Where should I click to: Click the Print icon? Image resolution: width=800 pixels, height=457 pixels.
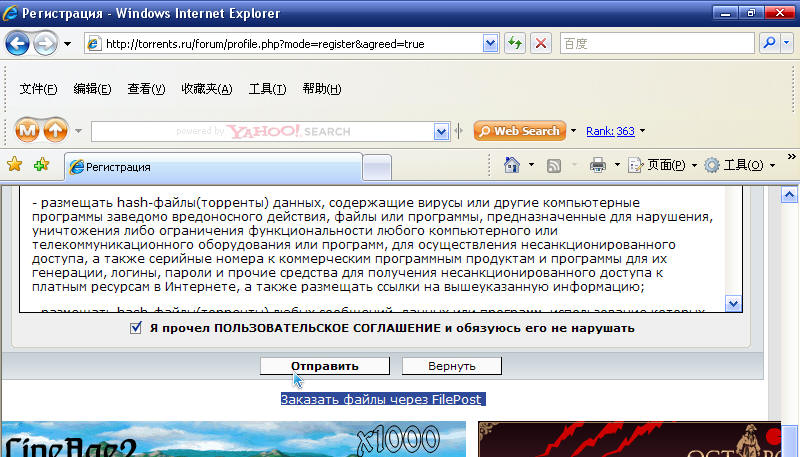tap(597, 165)
